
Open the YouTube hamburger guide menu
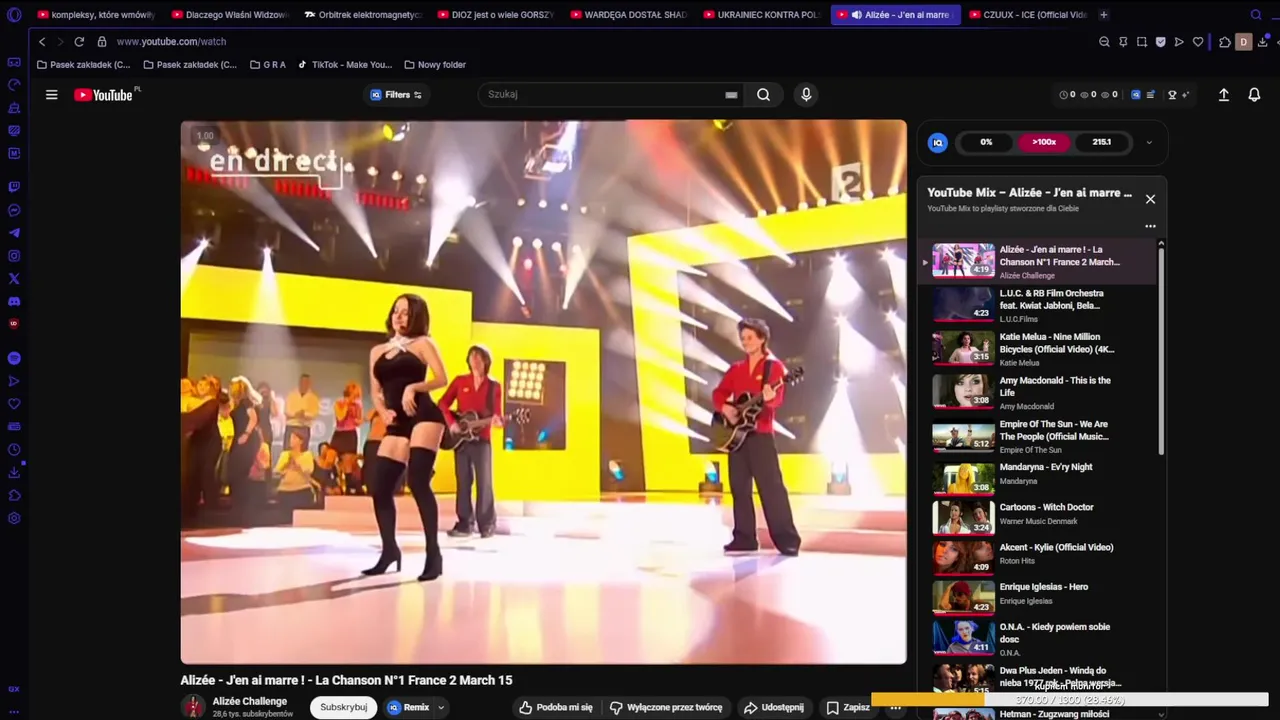coord(51,95)
